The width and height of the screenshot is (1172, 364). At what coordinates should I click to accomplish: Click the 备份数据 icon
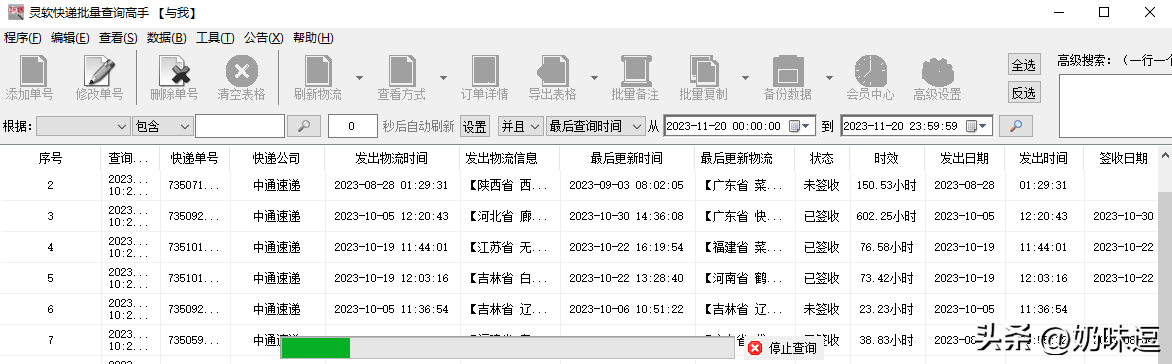(788, 71)
